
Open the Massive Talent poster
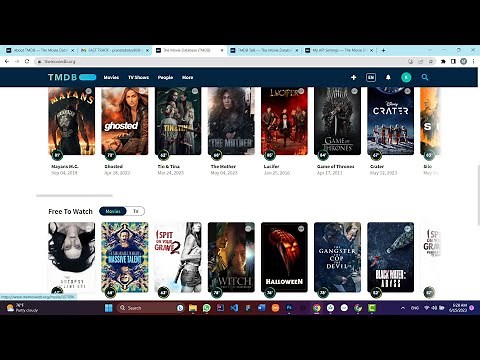tap(125, 257)
